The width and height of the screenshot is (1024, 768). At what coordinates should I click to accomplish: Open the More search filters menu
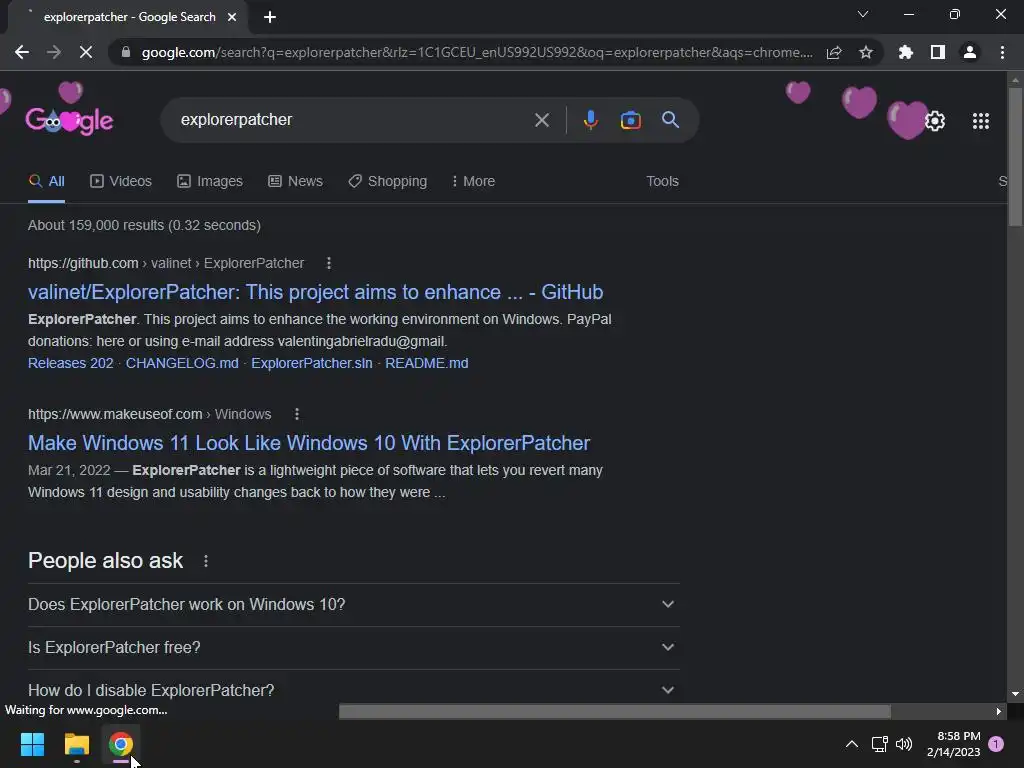click(473, 182)
